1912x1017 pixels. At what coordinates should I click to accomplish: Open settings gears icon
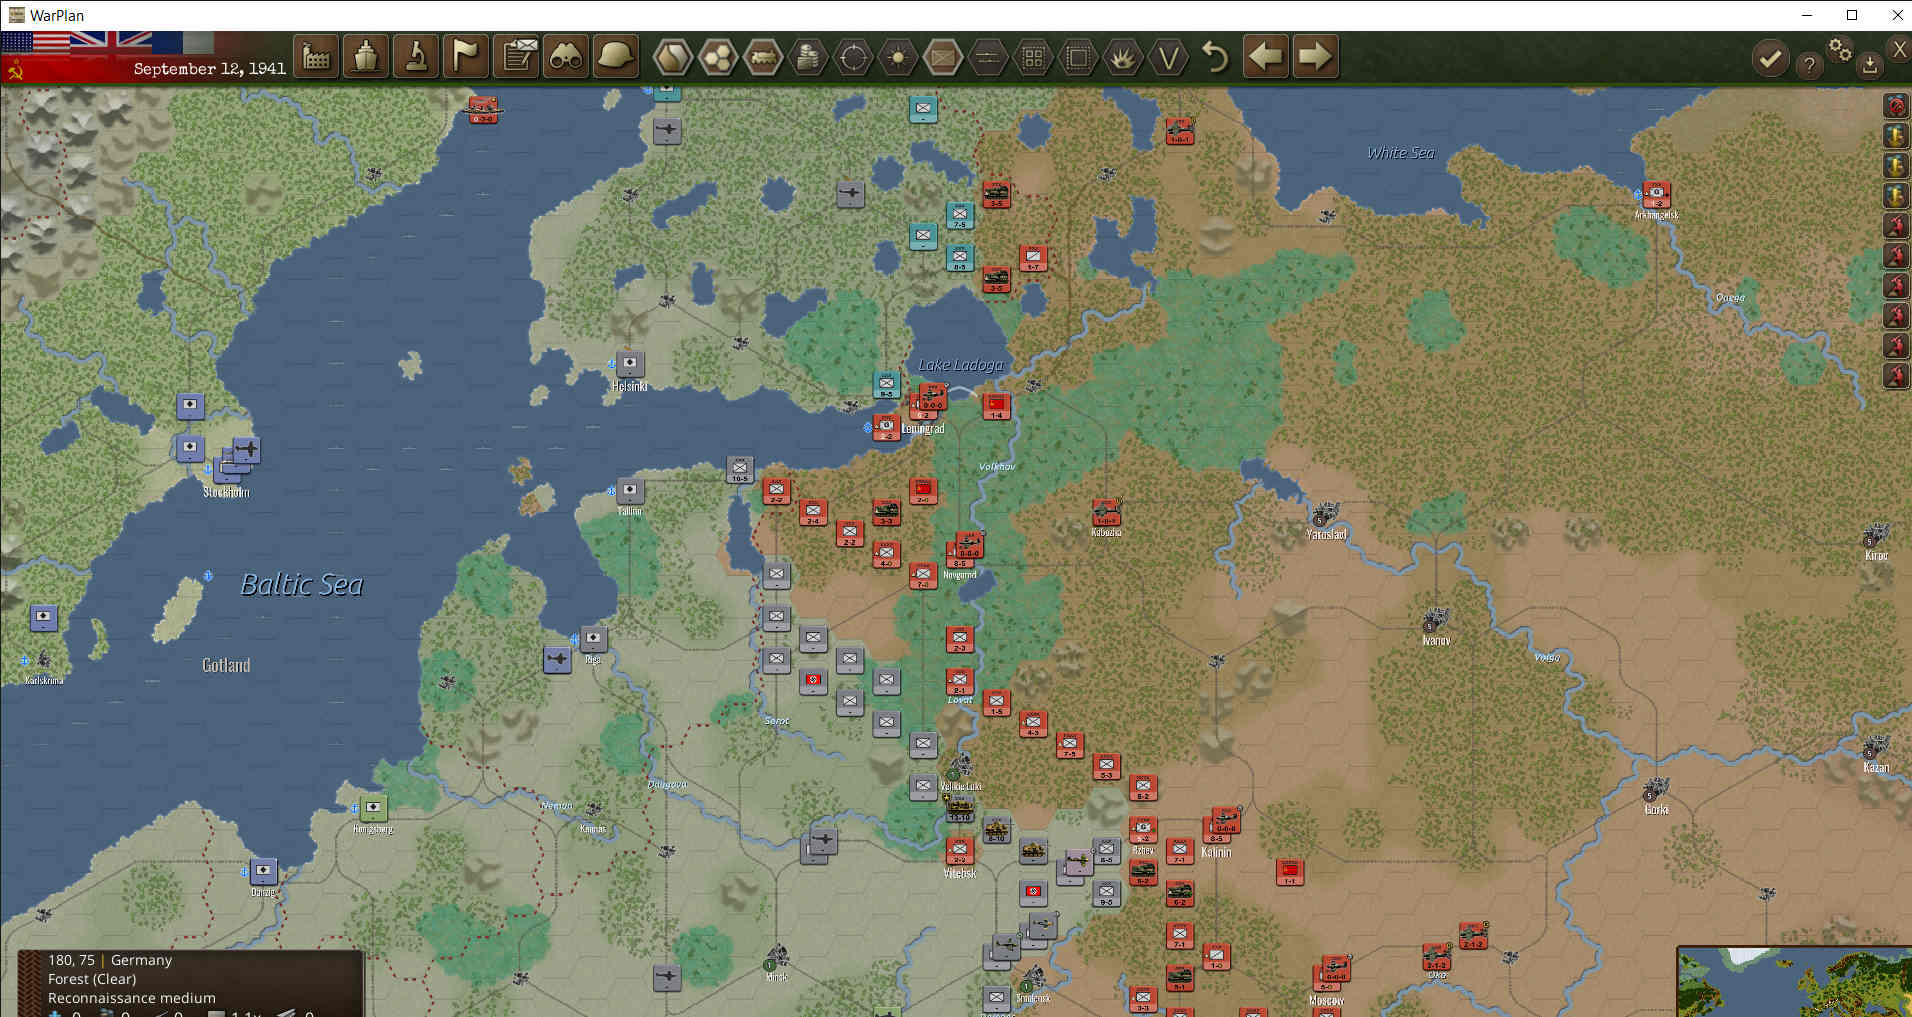(1840, 48)
